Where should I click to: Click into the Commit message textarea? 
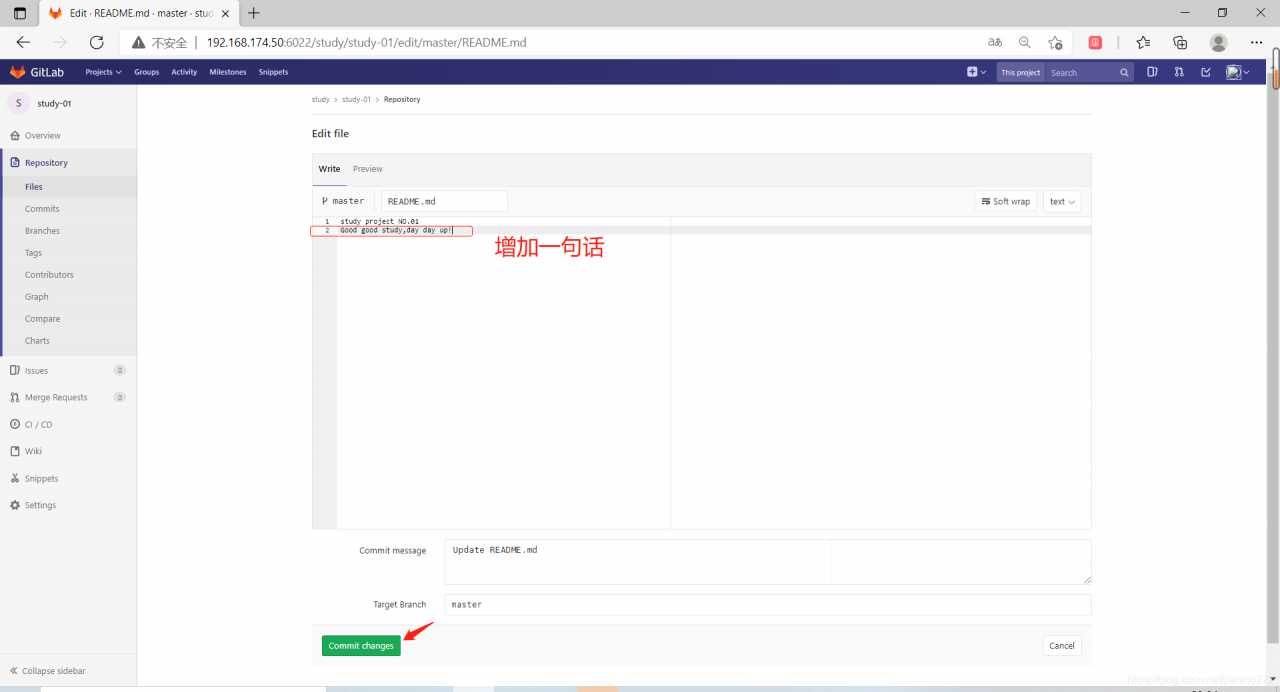click(x=767, y=562)
